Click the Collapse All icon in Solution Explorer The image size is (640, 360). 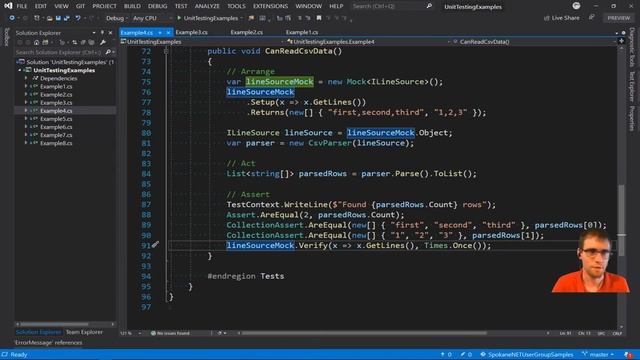click(83, 42)
